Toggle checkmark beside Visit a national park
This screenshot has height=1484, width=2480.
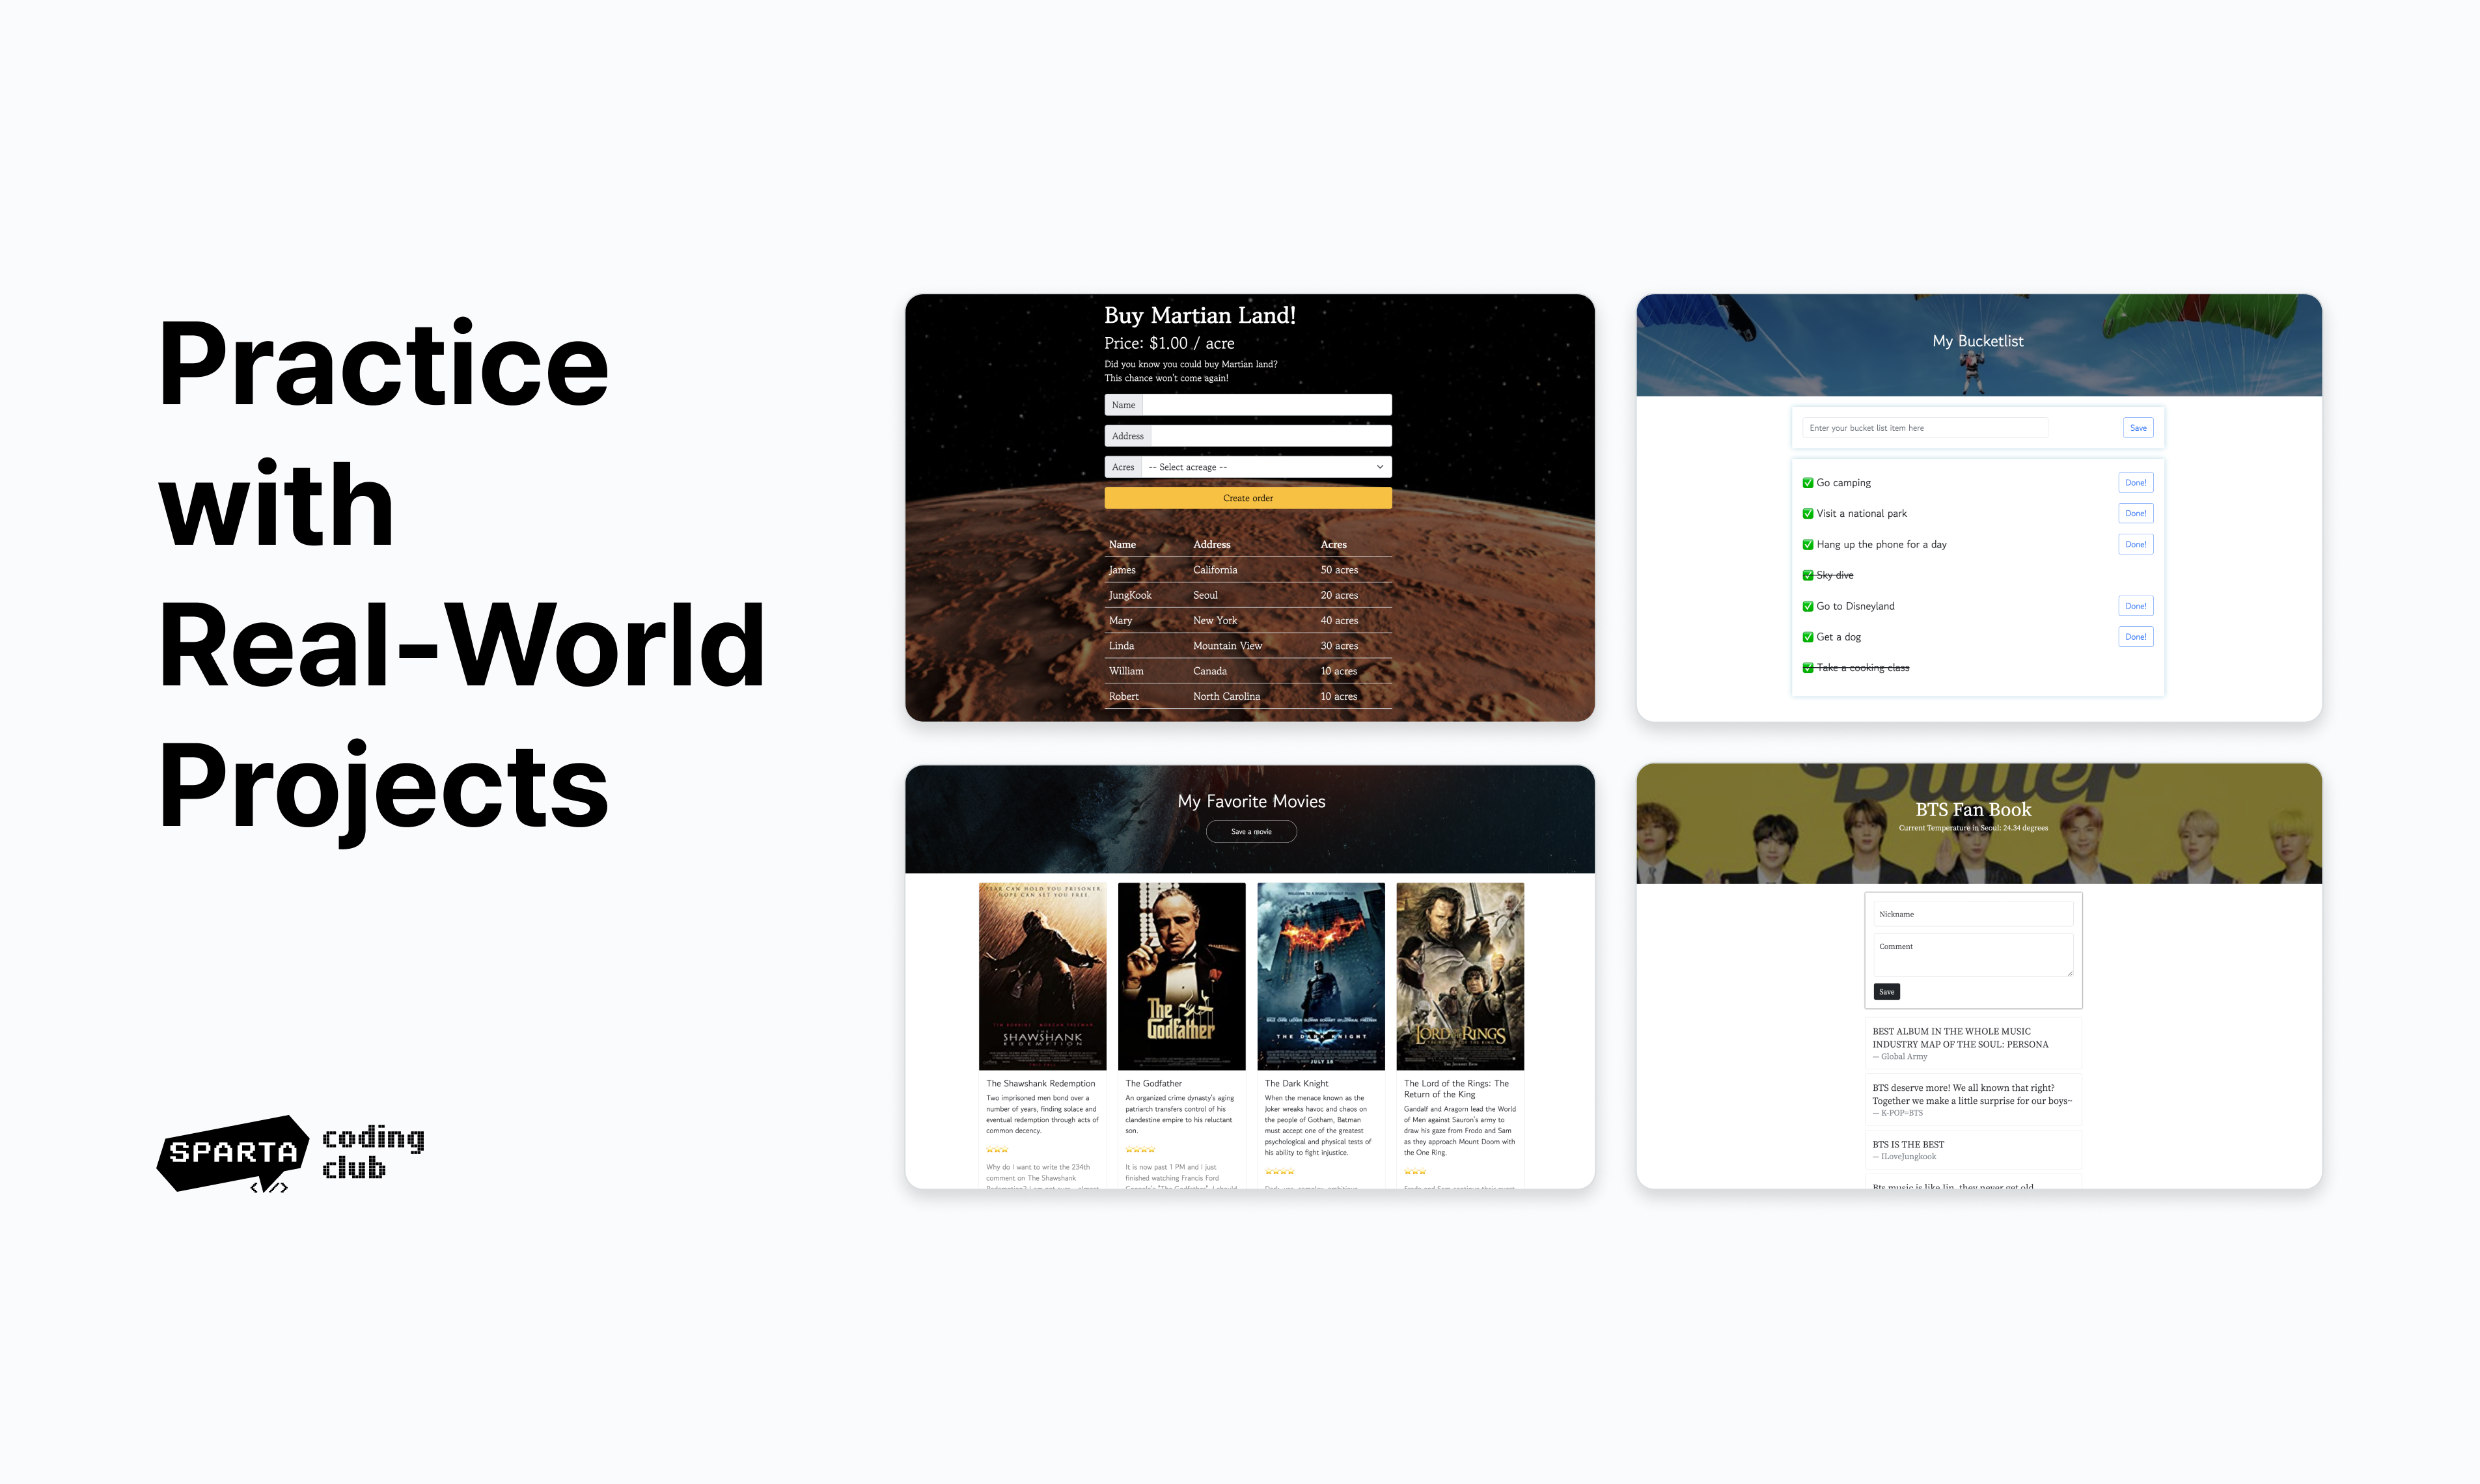(x=1808, y=514)
